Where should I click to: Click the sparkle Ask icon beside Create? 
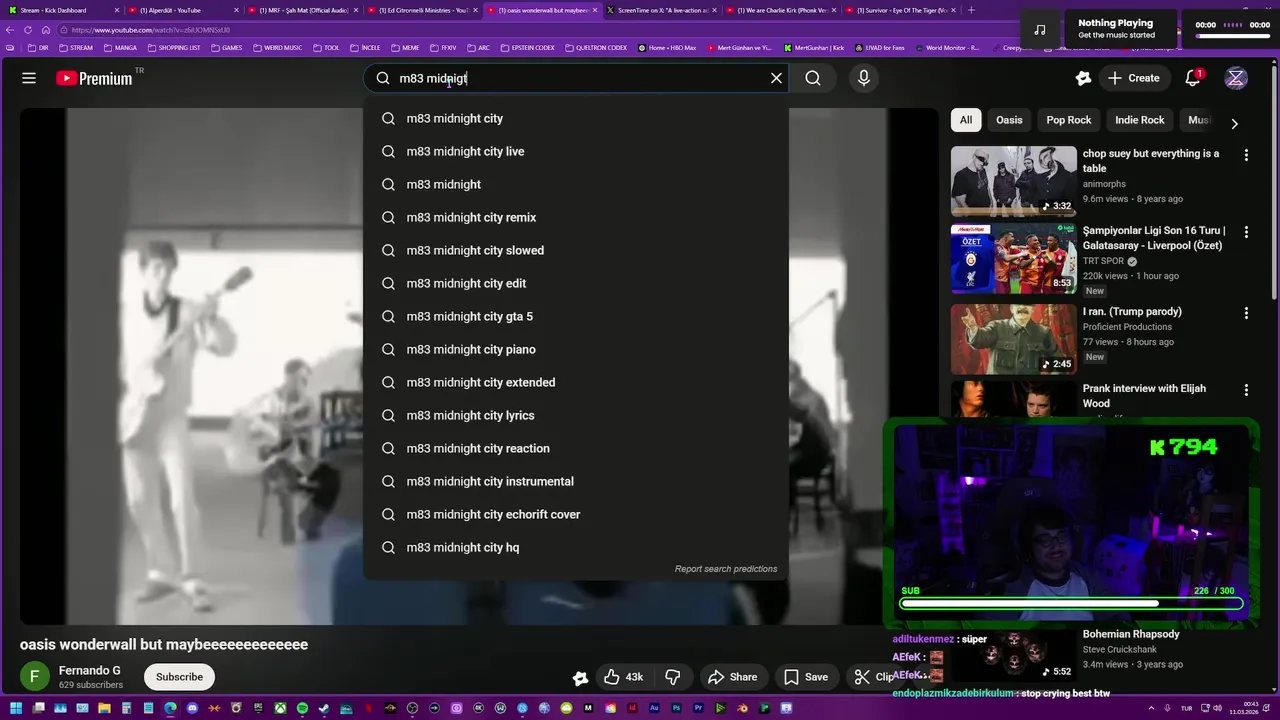tap(1083, 78)
